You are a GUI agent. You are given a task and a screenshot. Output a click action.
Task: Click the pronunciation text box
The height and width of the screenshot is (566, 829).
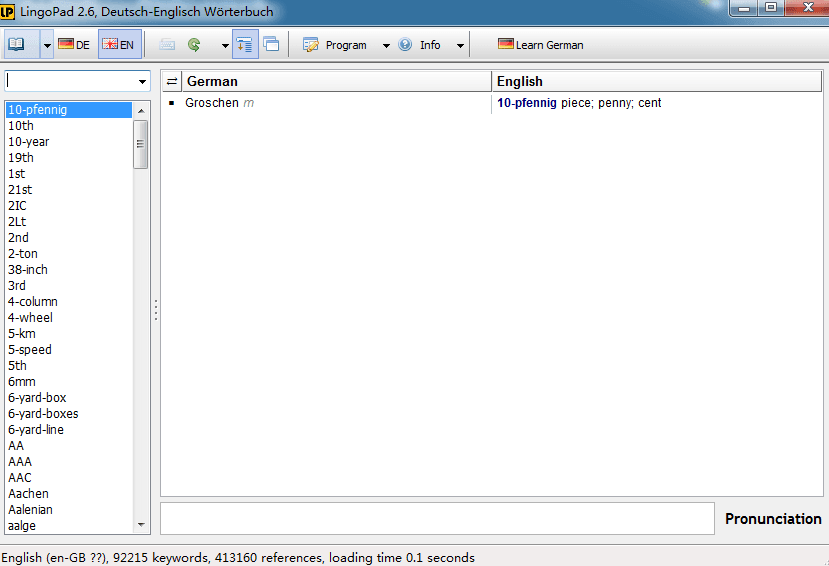pyautogui.click(x=437, y=518)
